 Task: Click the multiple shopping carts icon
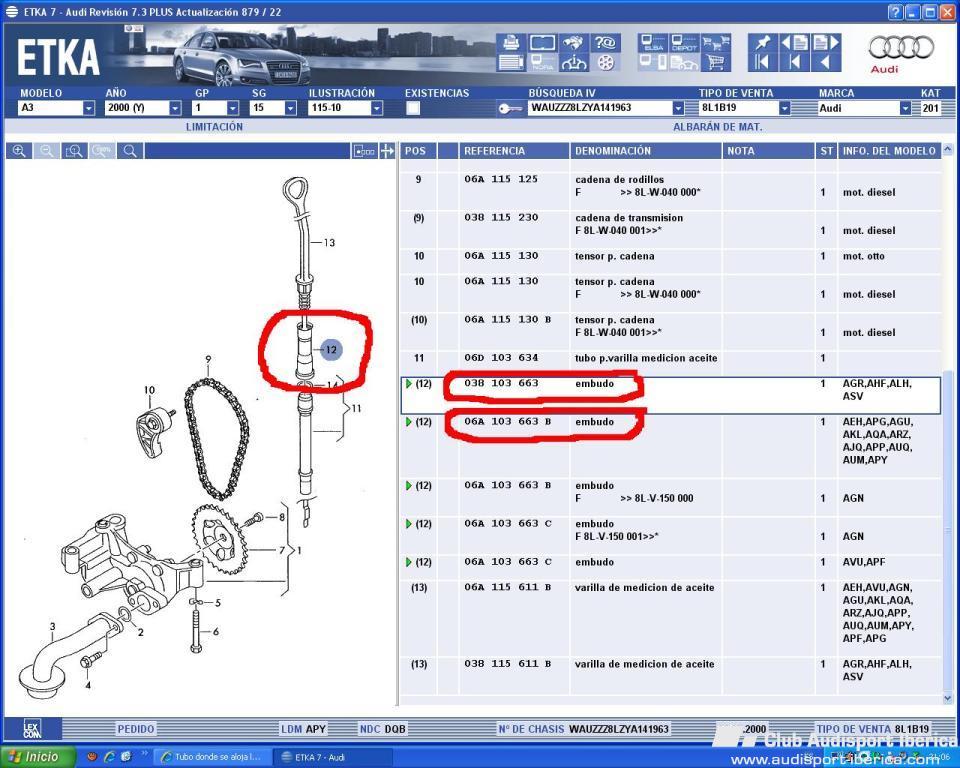click(716, 43)
